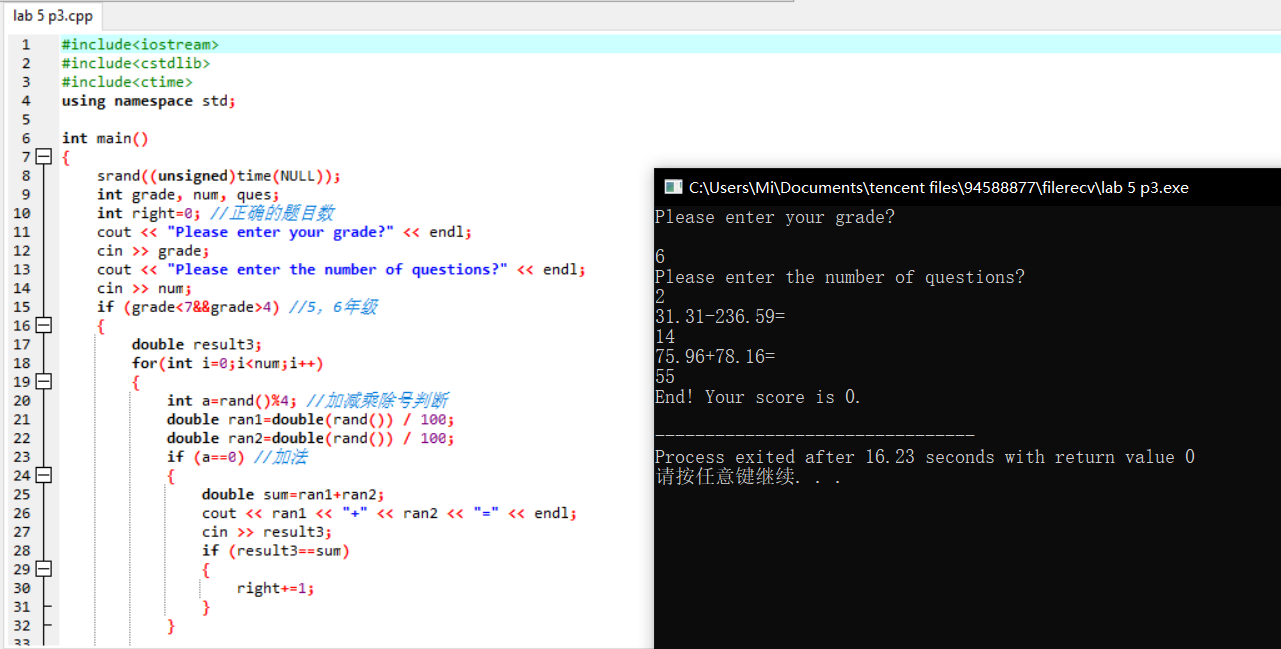Click 'using namespace std;' code line

149,101
